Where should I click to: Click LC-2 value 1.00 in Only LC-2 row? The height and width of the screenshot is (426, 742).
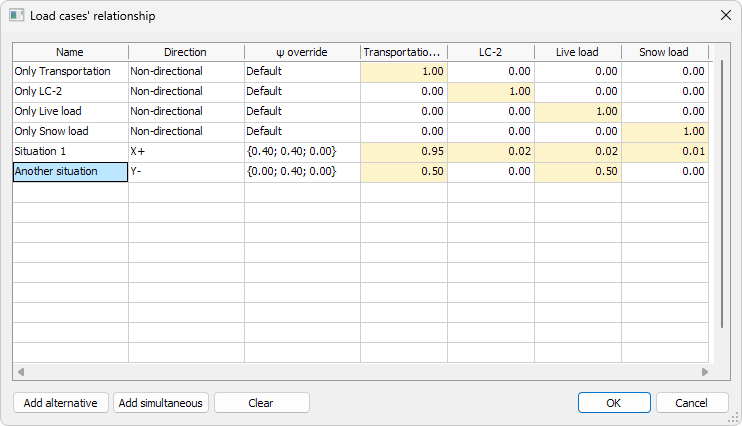coord(491,91)
